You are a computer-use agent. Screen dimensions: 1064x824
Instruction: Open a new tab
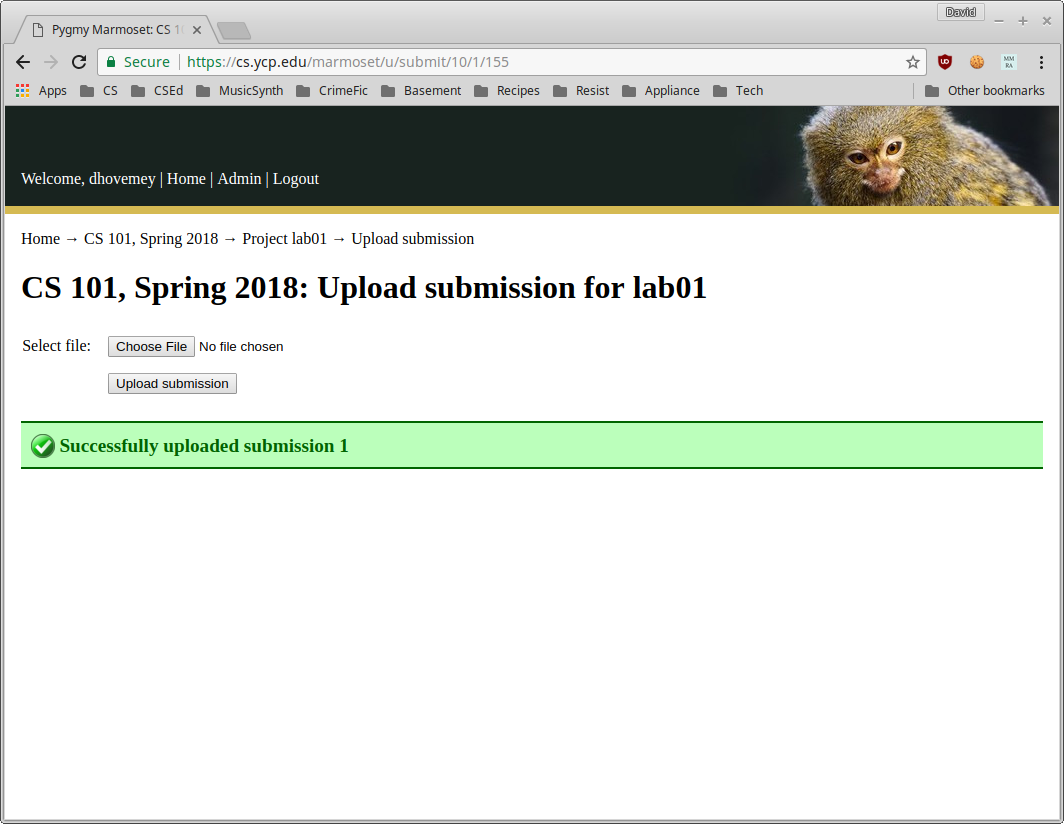point(234,31)
